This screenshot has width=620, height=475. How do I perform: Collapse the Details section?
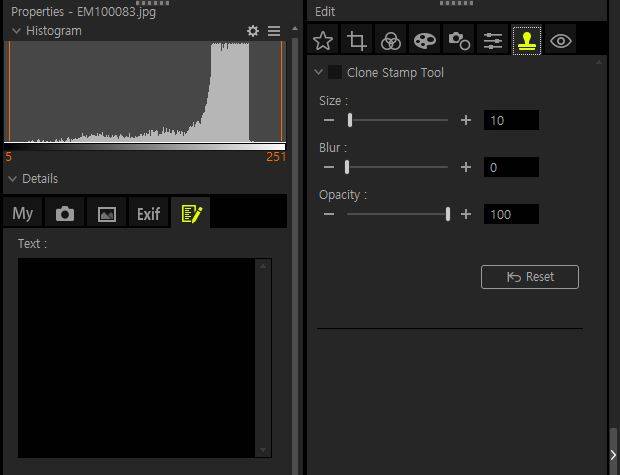(12, 179)
